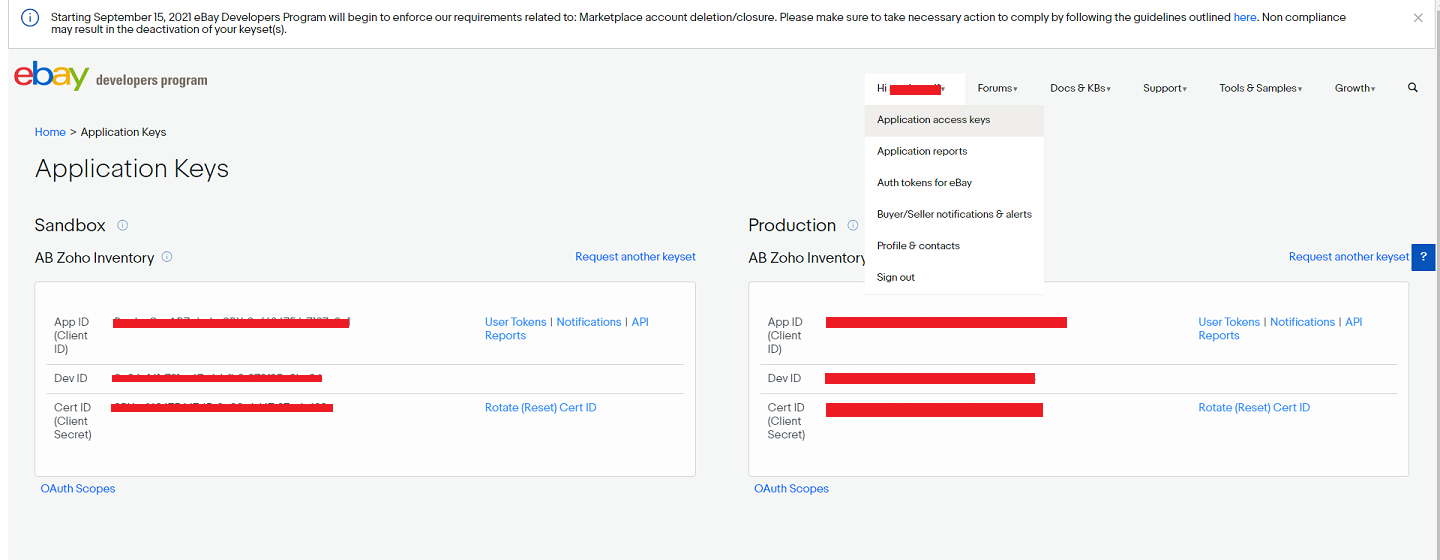1440x560 pixels.
Task: Click the info icon beside Sandbox heading
Action: point(123,225)
